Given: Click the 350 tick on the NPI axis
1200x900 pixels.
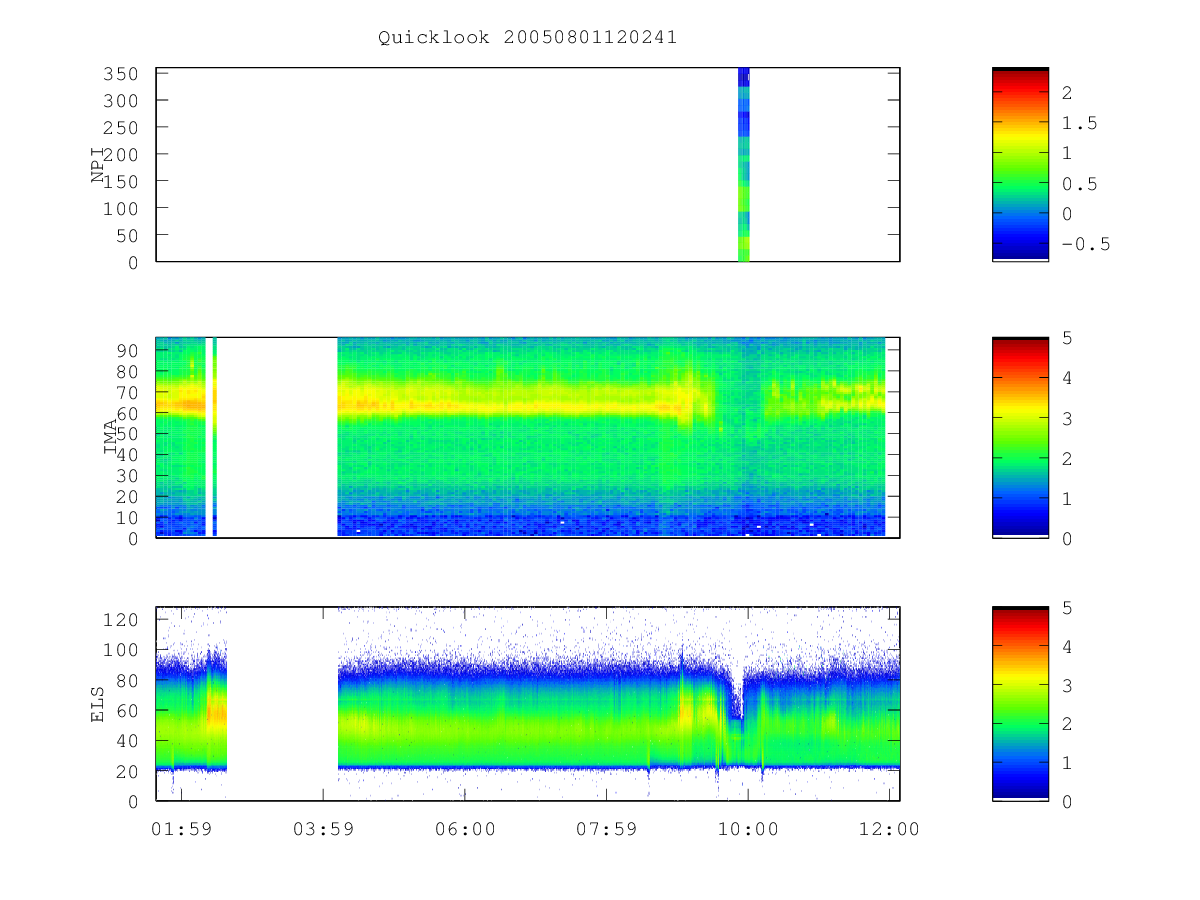Looking at the screenshot, I should tap(123, 74).
